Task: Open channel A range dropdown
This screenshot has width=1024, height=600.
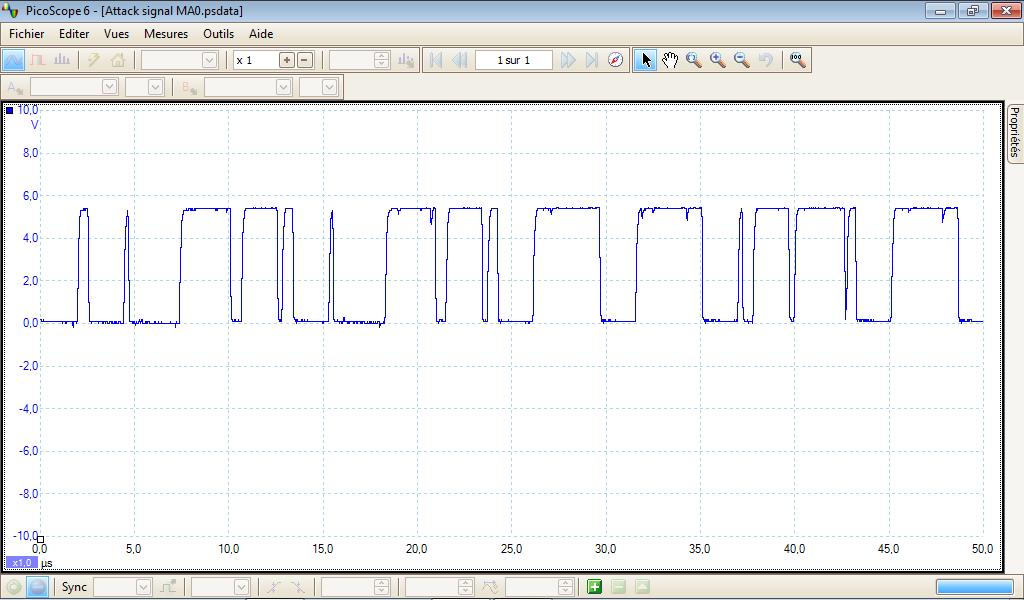Action: click(109, 87)
